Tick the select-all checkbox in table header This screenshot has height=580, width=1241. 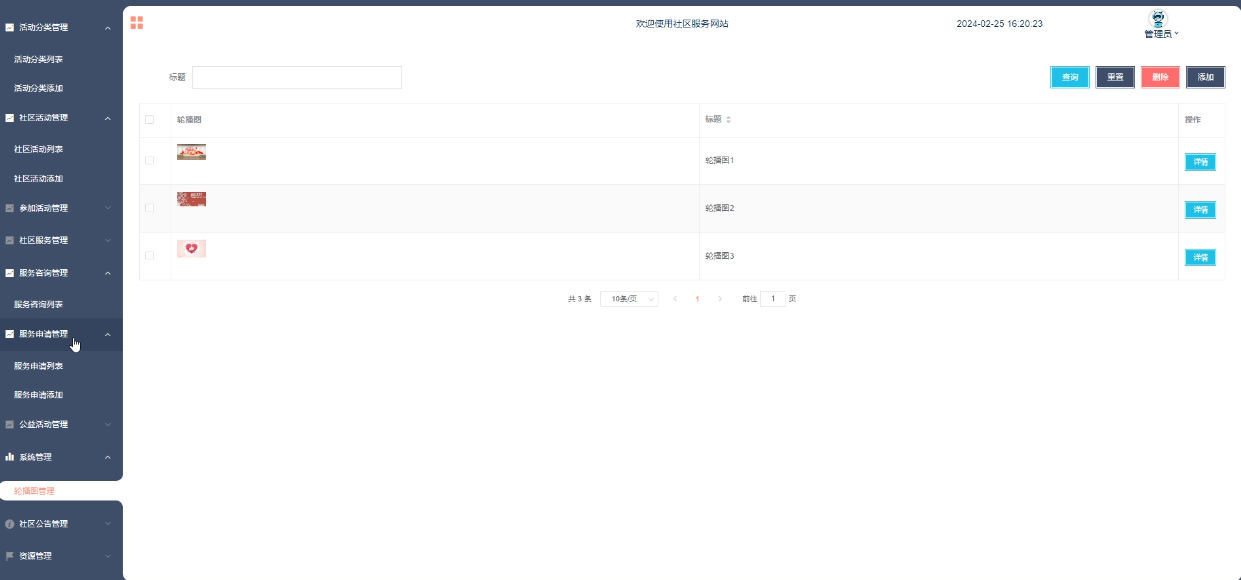[x=150, y=120]
